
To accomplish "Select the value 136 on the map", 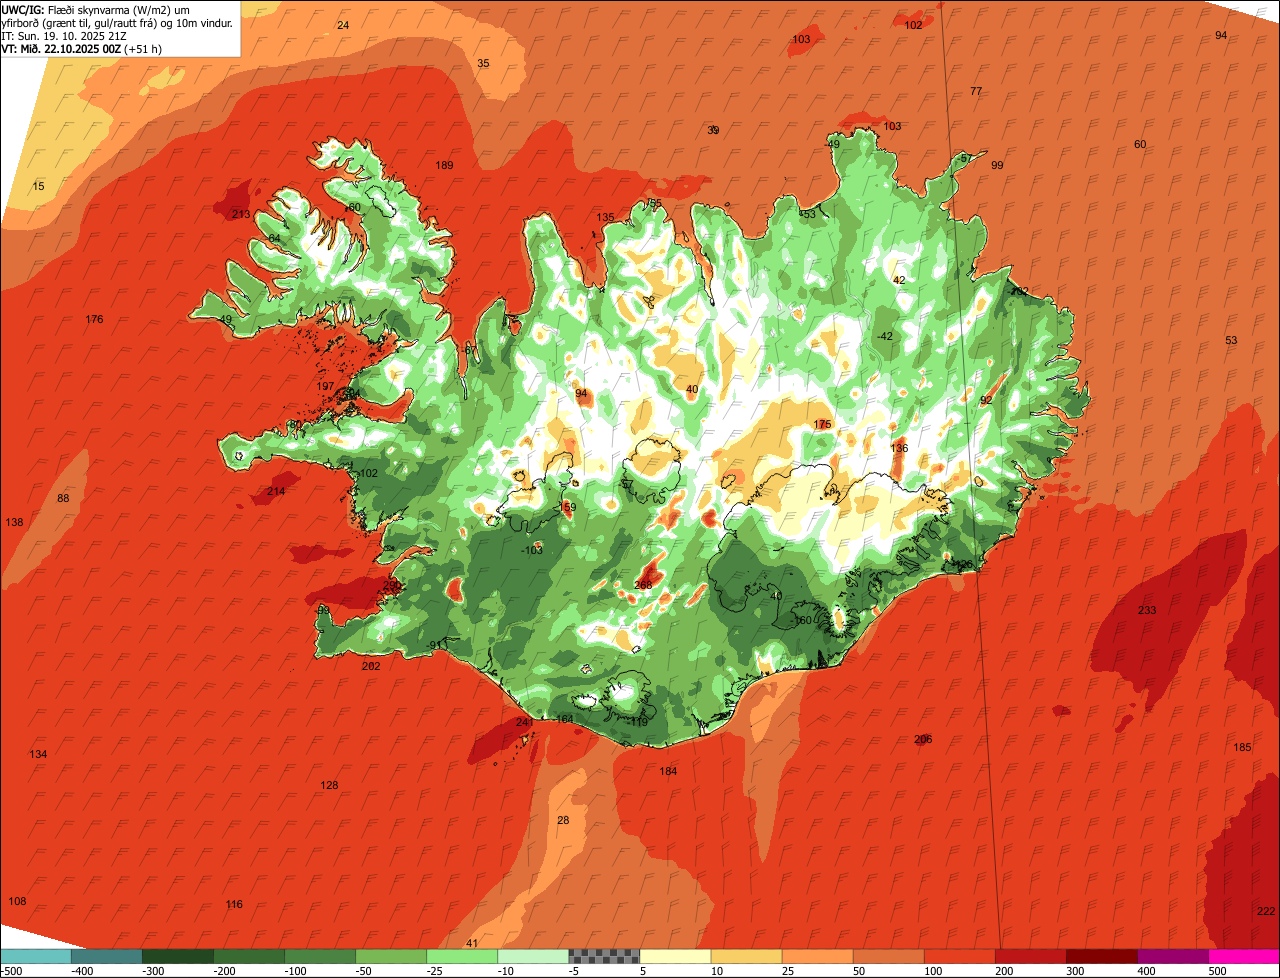I will tap(899, 448).
